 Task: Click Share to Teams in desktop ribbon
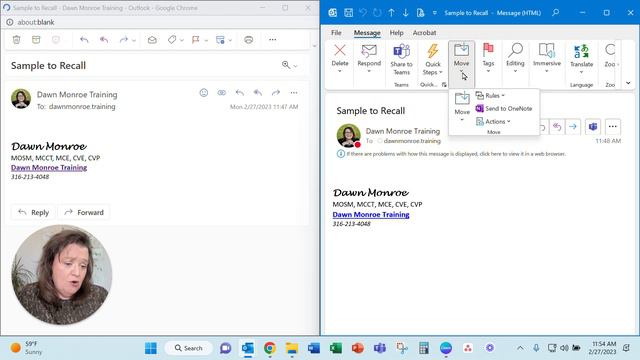401,60
